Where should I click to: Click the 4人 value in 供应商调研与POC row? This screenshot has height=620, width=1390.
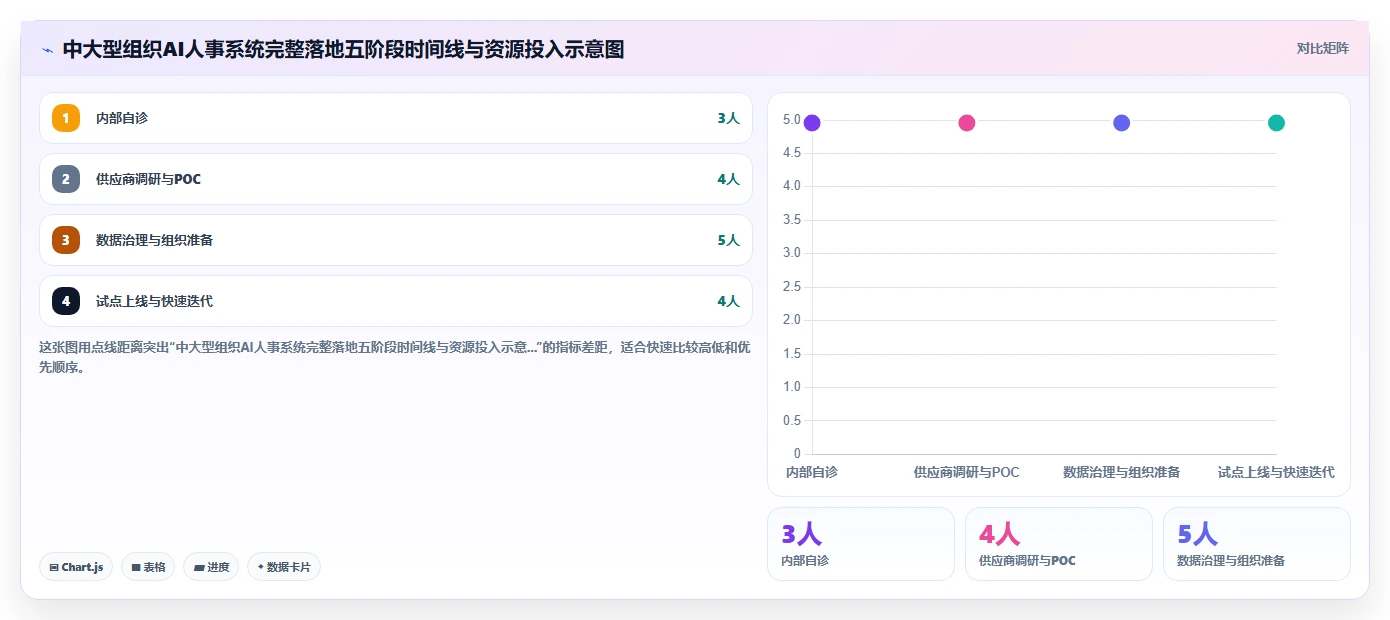click(728, 179)
